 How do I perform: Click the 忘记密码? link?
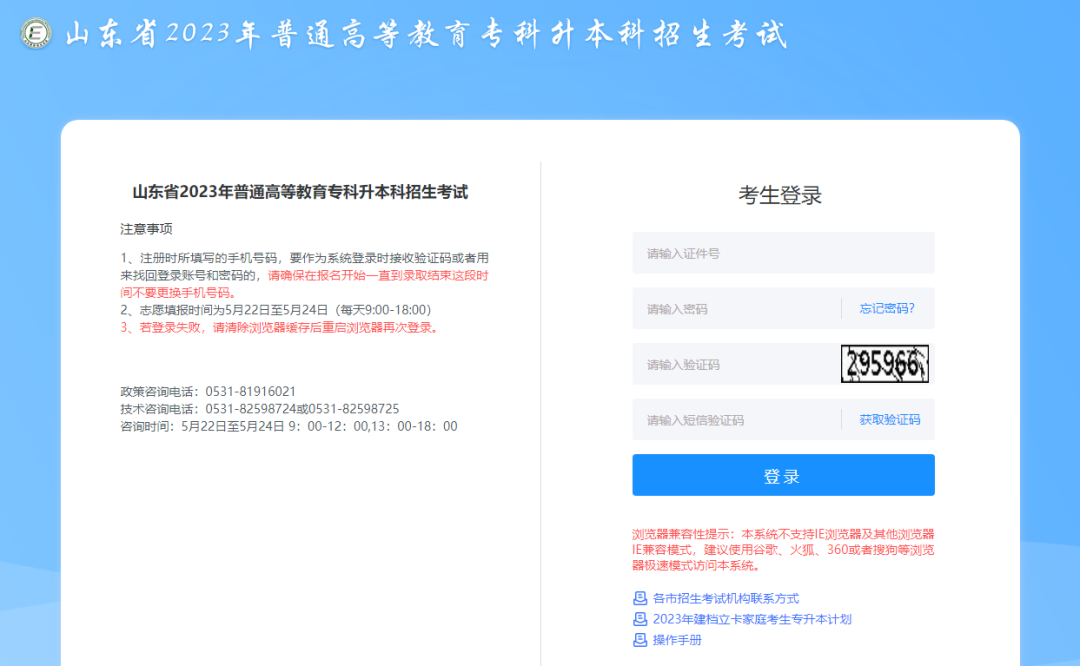[887, 309]
